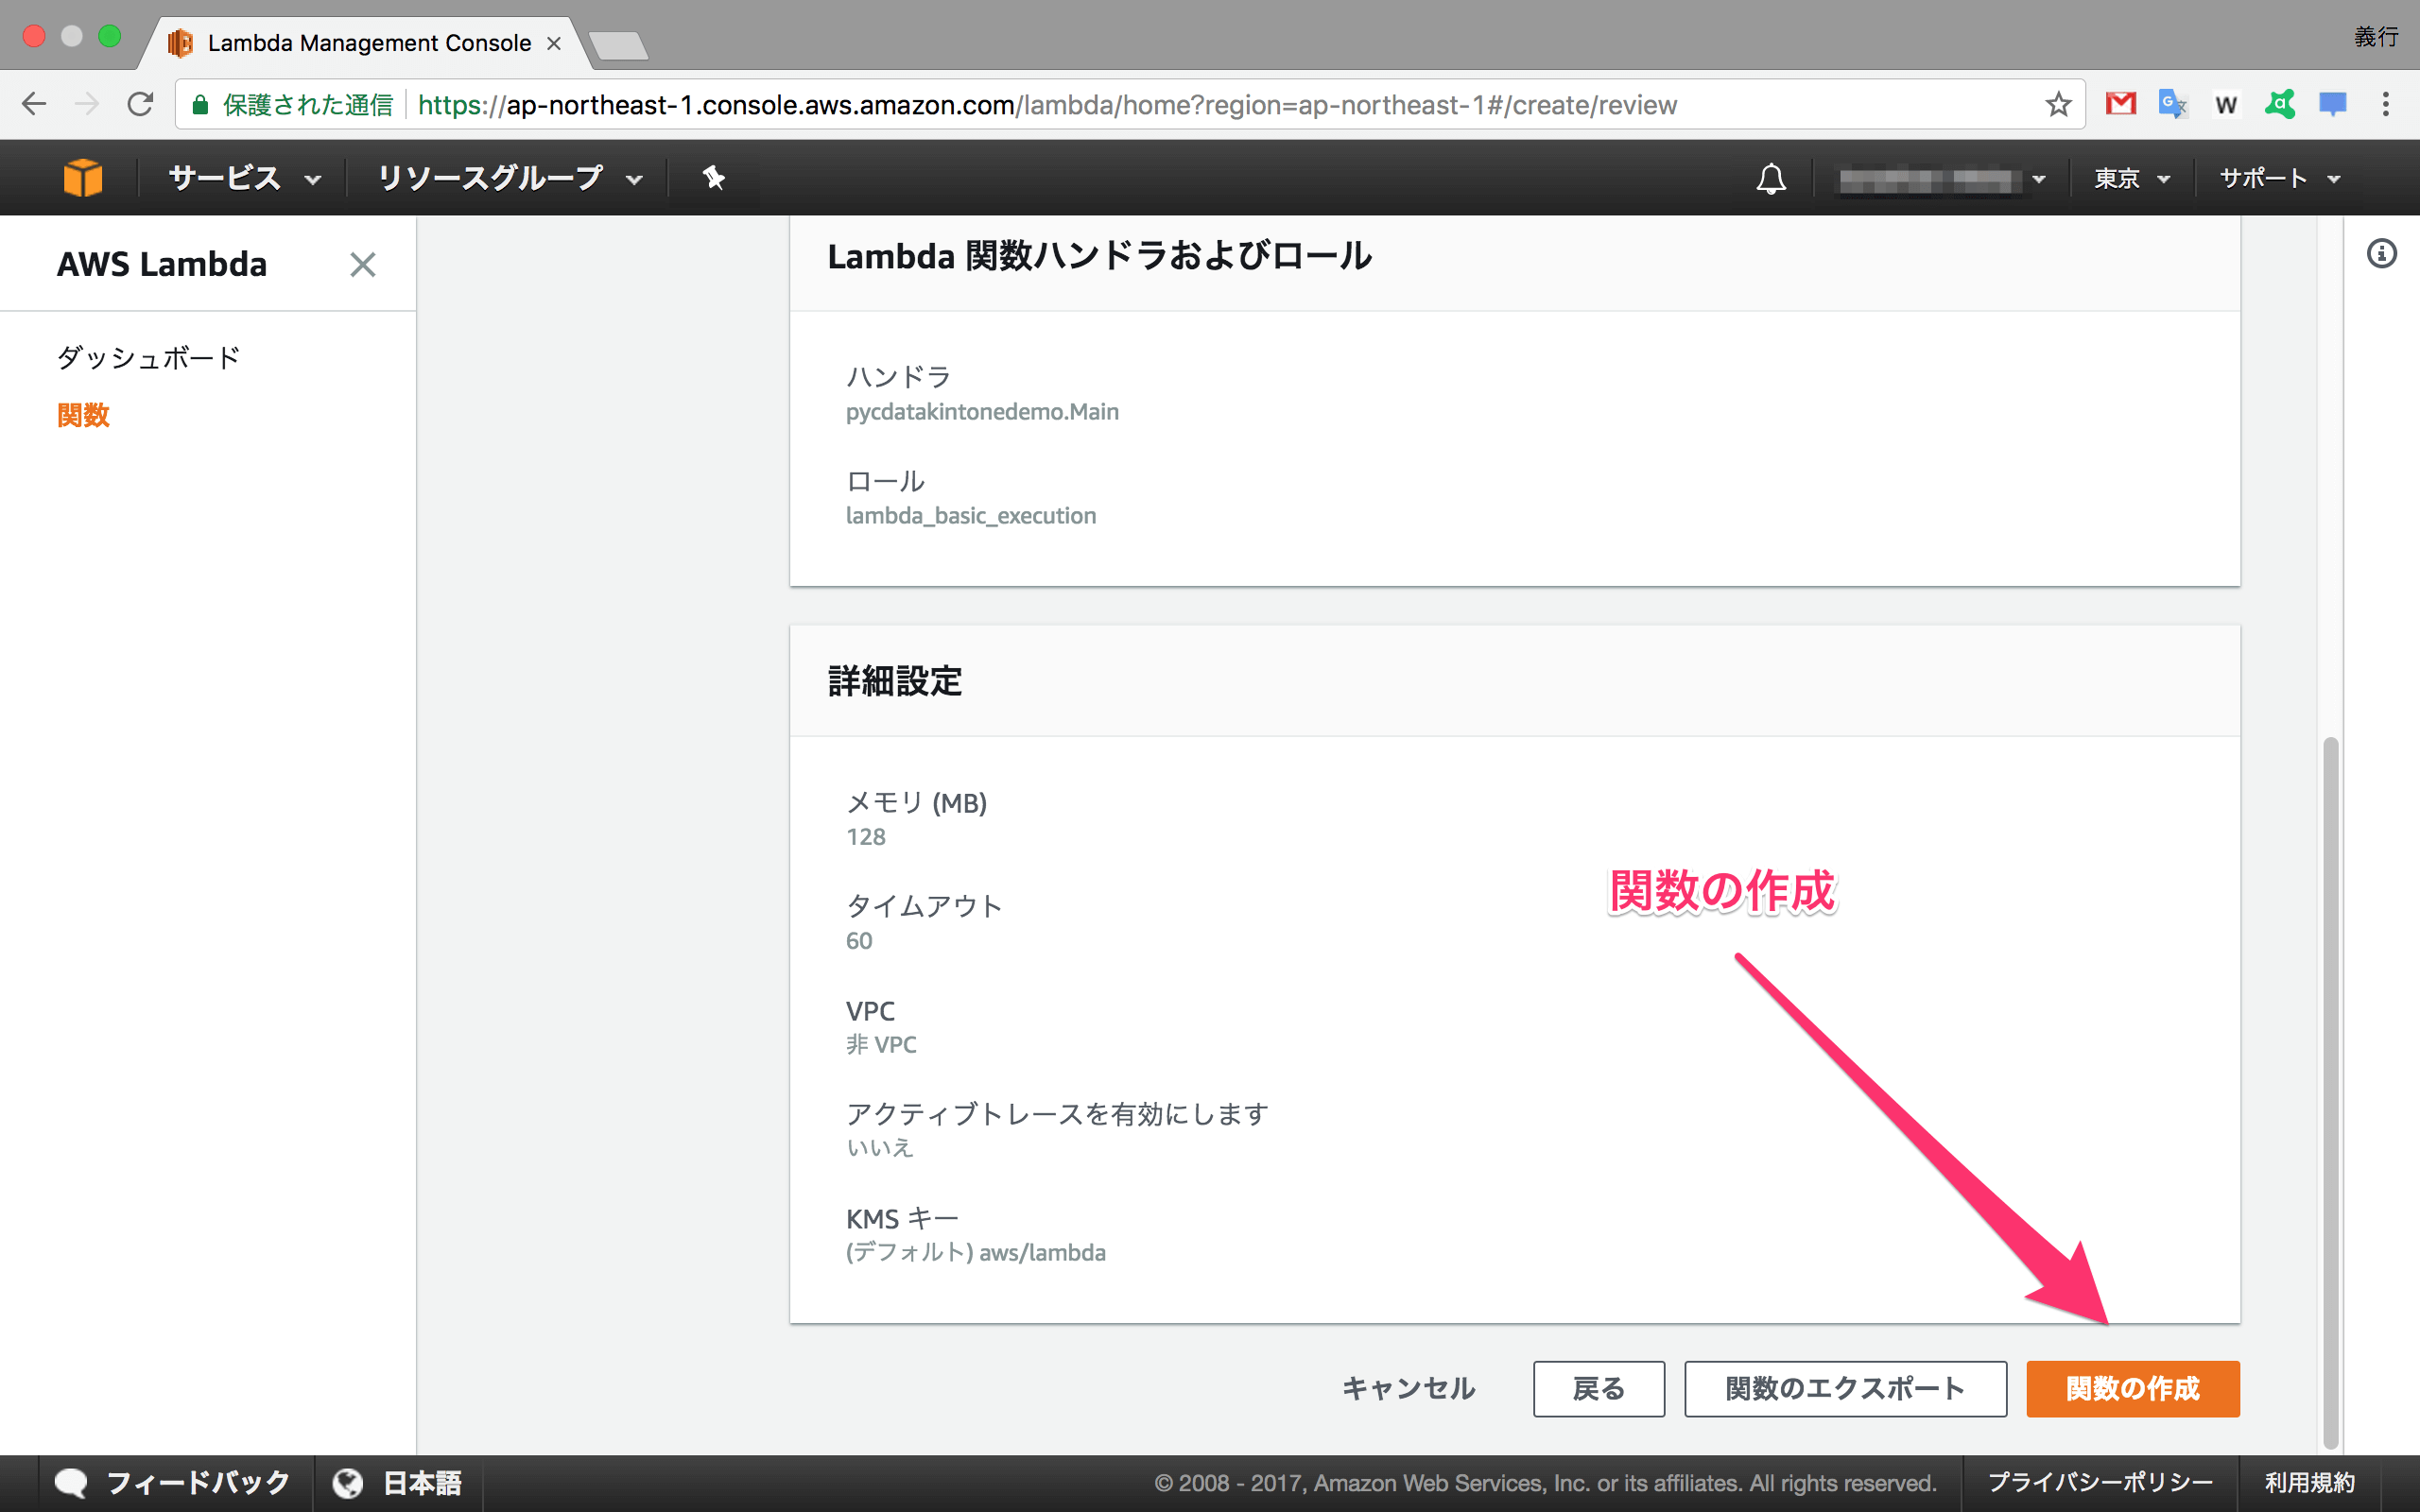Select 関数 in sidebar
The image size is (2420, 1512).
click(x=83, y=415)
